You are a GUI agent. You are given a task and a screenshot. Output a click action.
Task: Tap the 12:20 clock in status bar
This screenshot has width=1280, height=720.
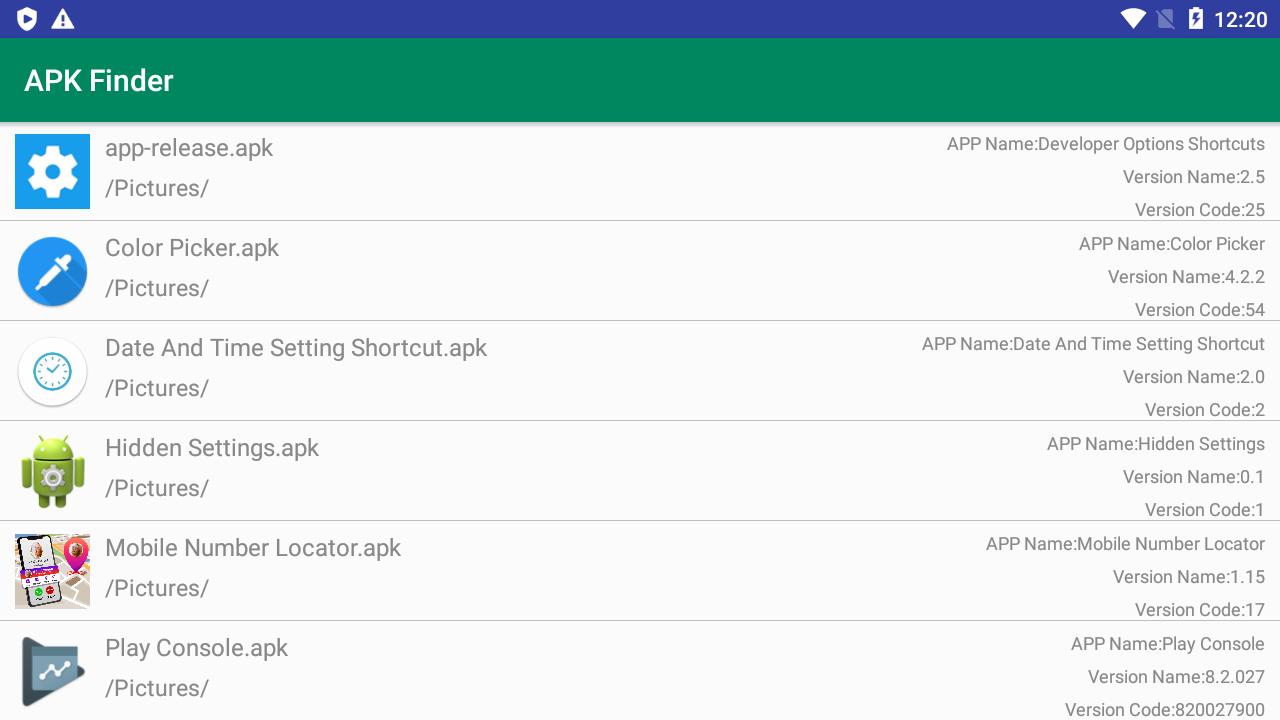(1240, 19)
